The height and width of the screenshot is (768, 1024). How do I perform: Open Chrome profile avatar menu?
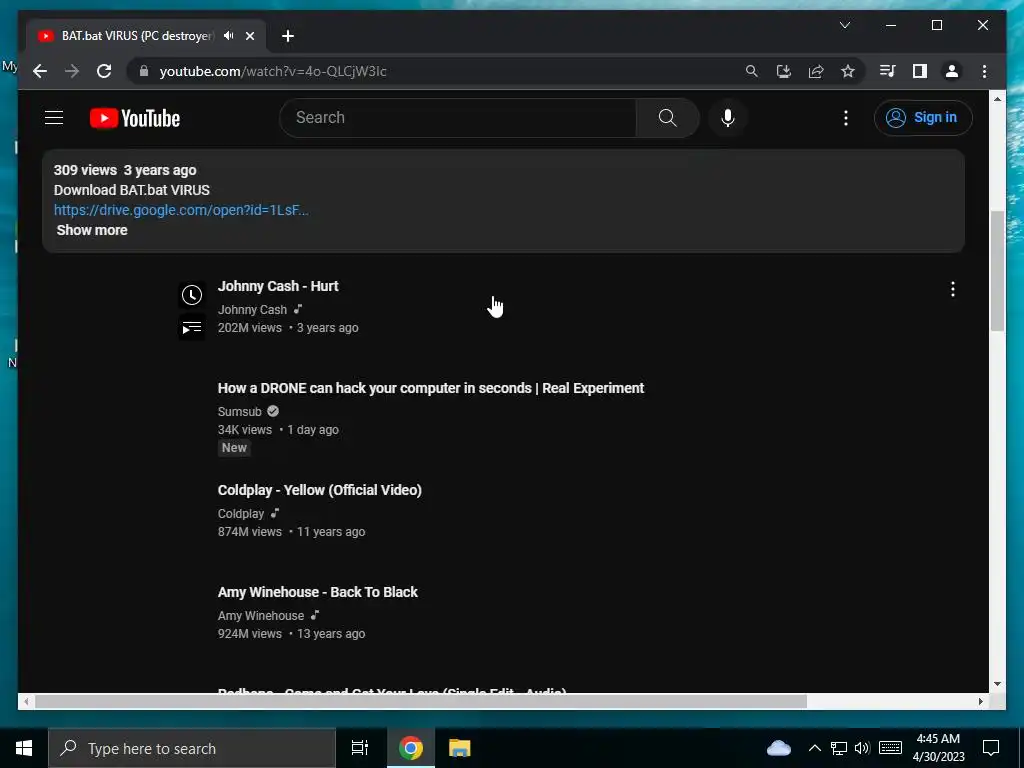pos(952,71)
